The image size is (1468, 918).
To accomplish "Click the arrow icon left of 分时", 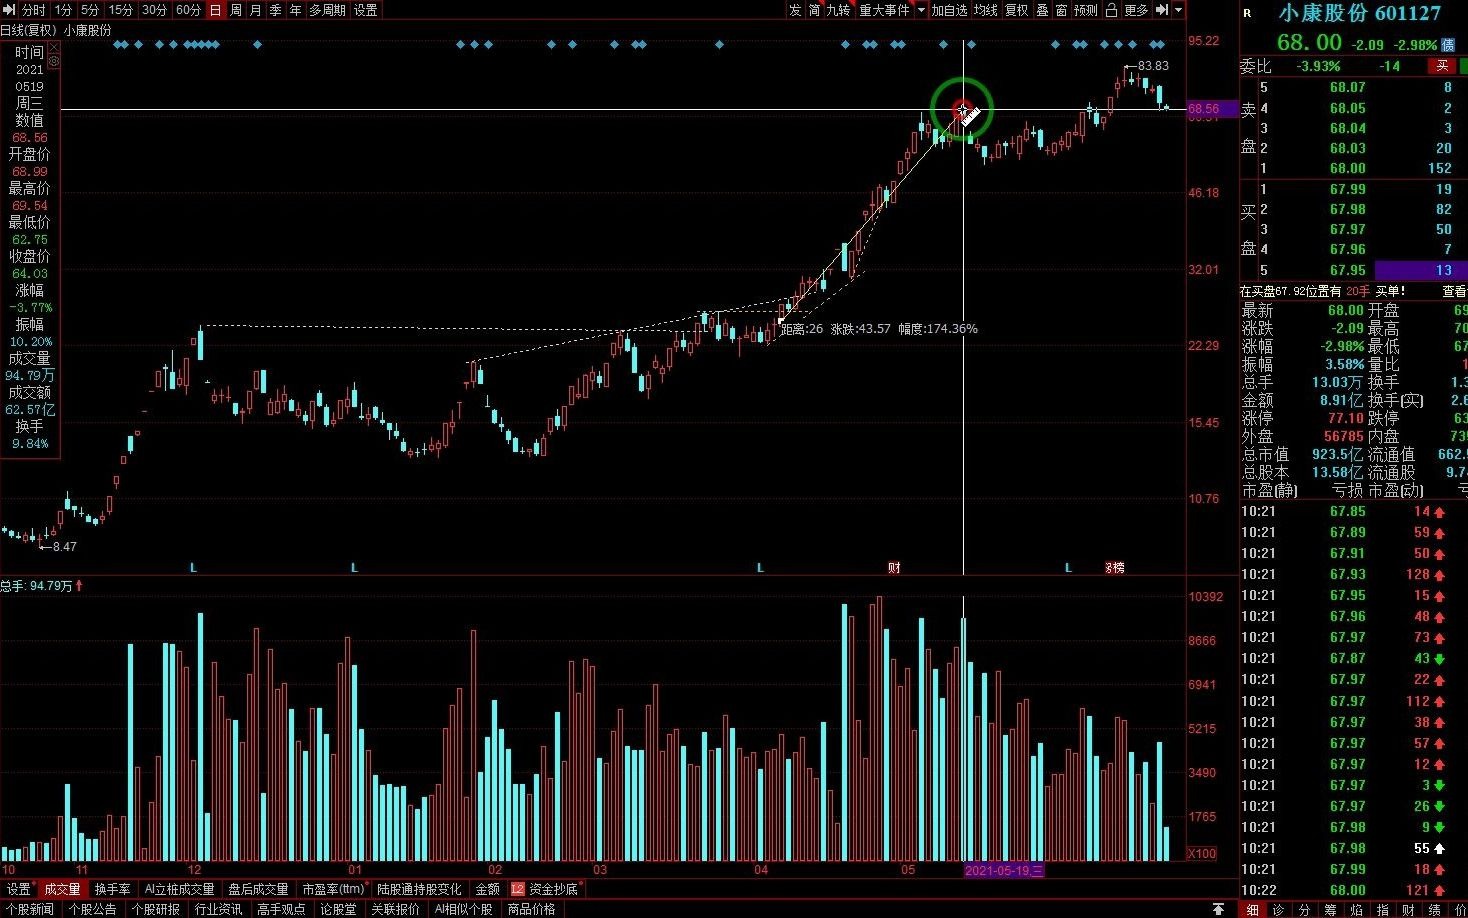I will pyautogui.click(x=10, y=10).
